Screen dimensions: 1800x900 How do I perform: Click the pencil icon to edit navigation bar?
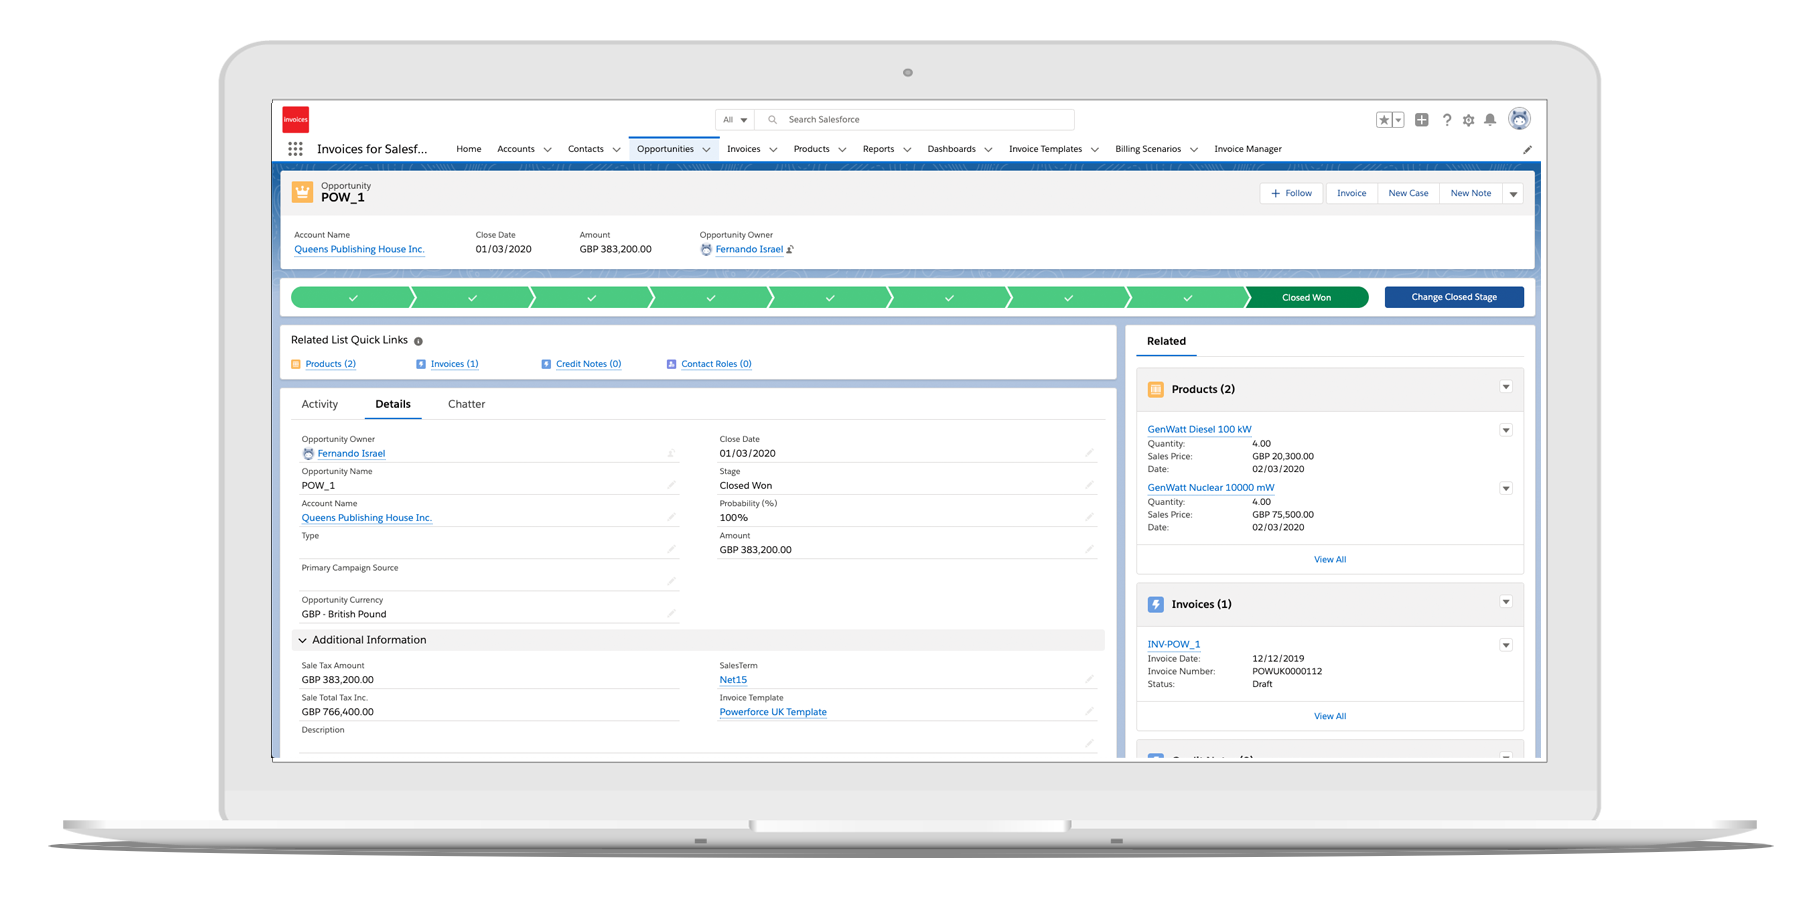pos(1527,150)
